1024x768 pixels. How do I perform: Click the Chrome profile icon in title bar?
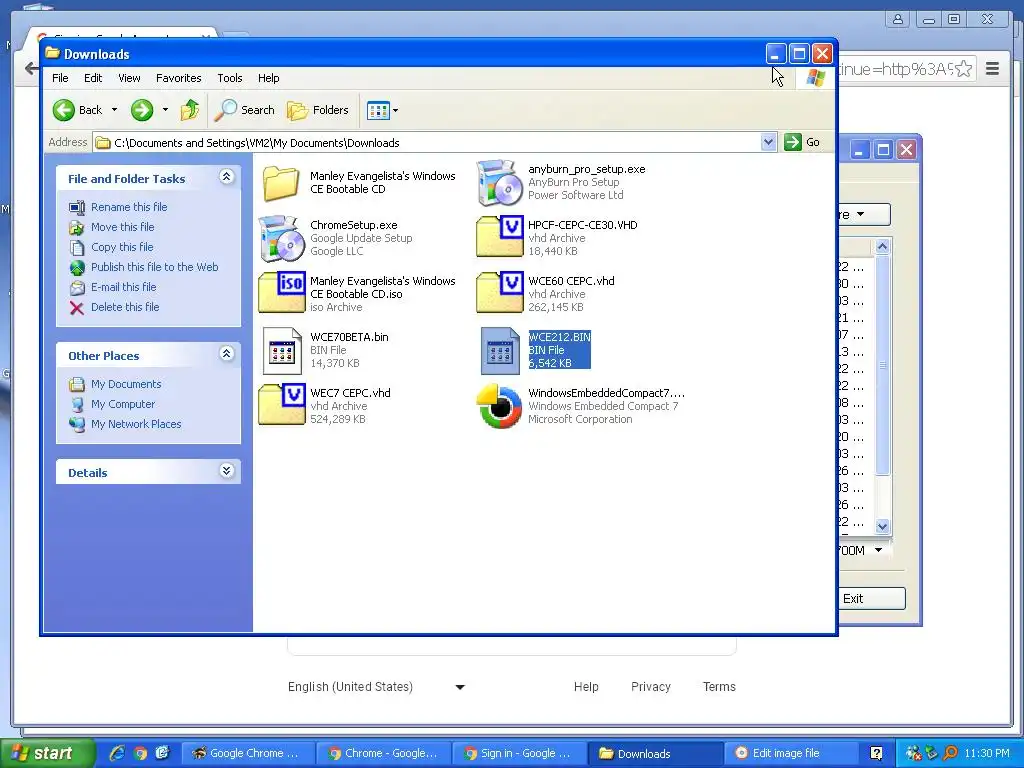click(898, 19)
